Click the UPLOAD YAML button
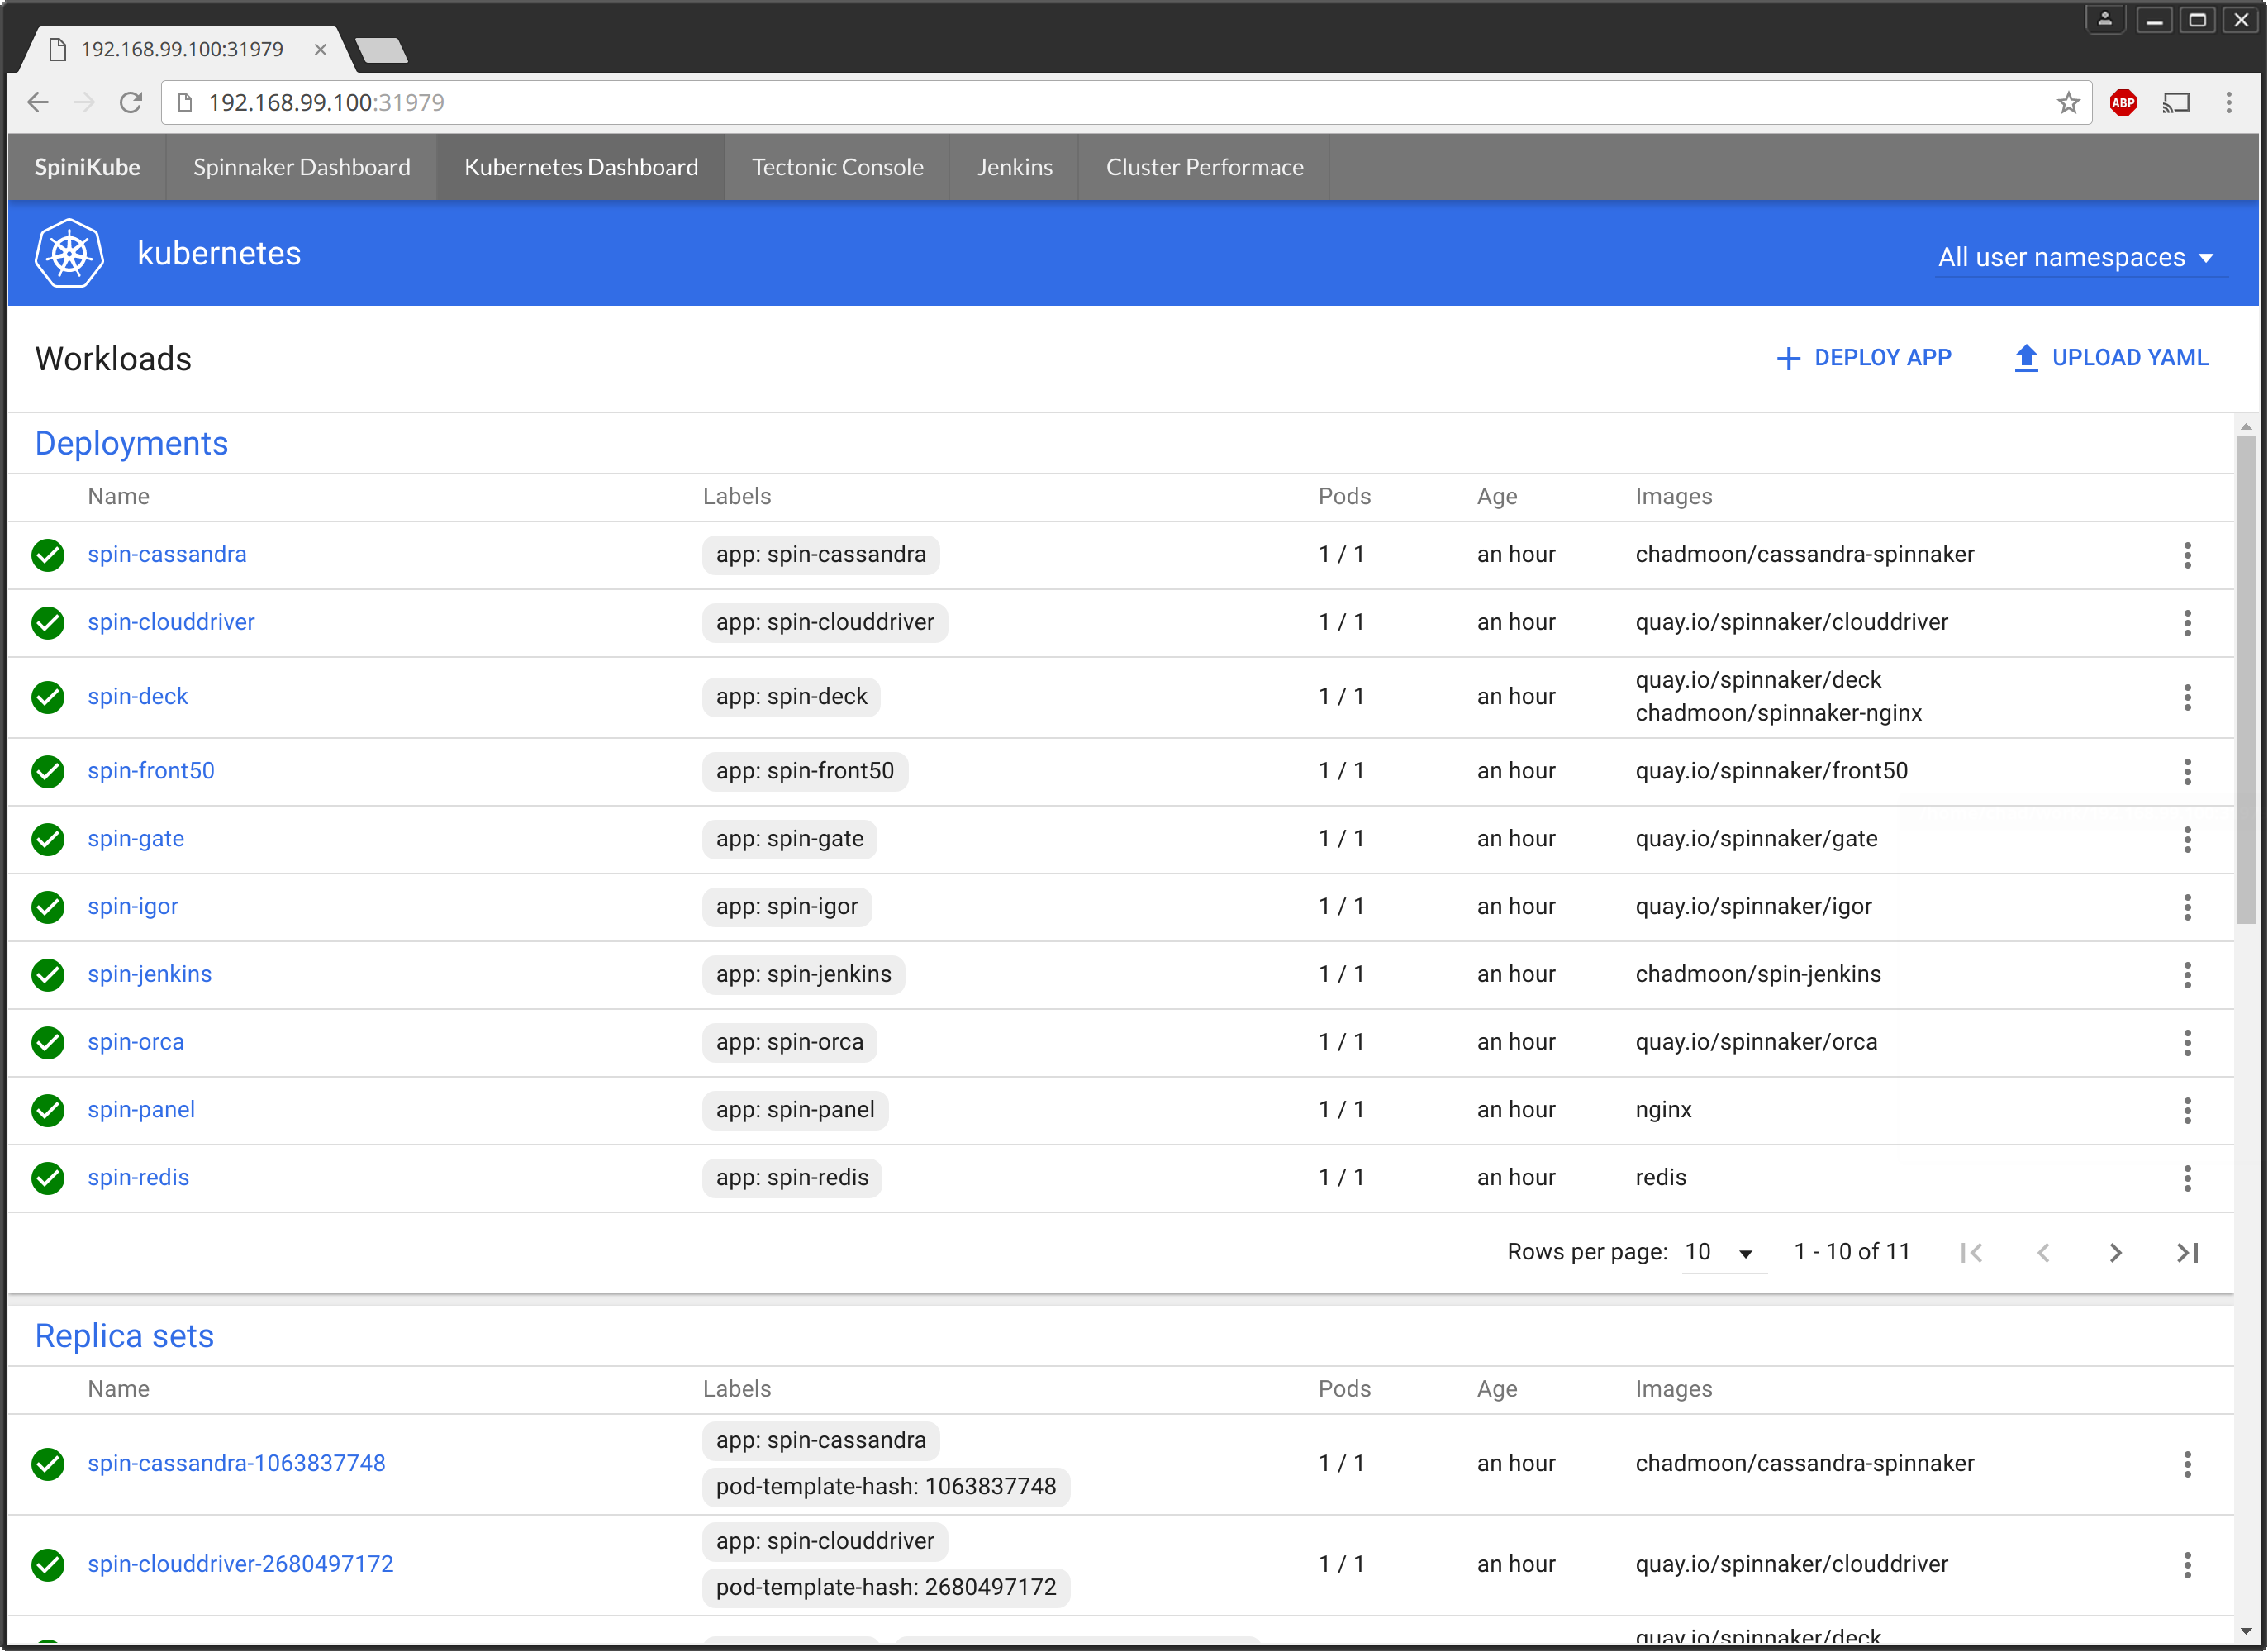Image resolution: width=2268 pixels, height=1652 pixels. pyautogui.click(x=2110, y=358)
